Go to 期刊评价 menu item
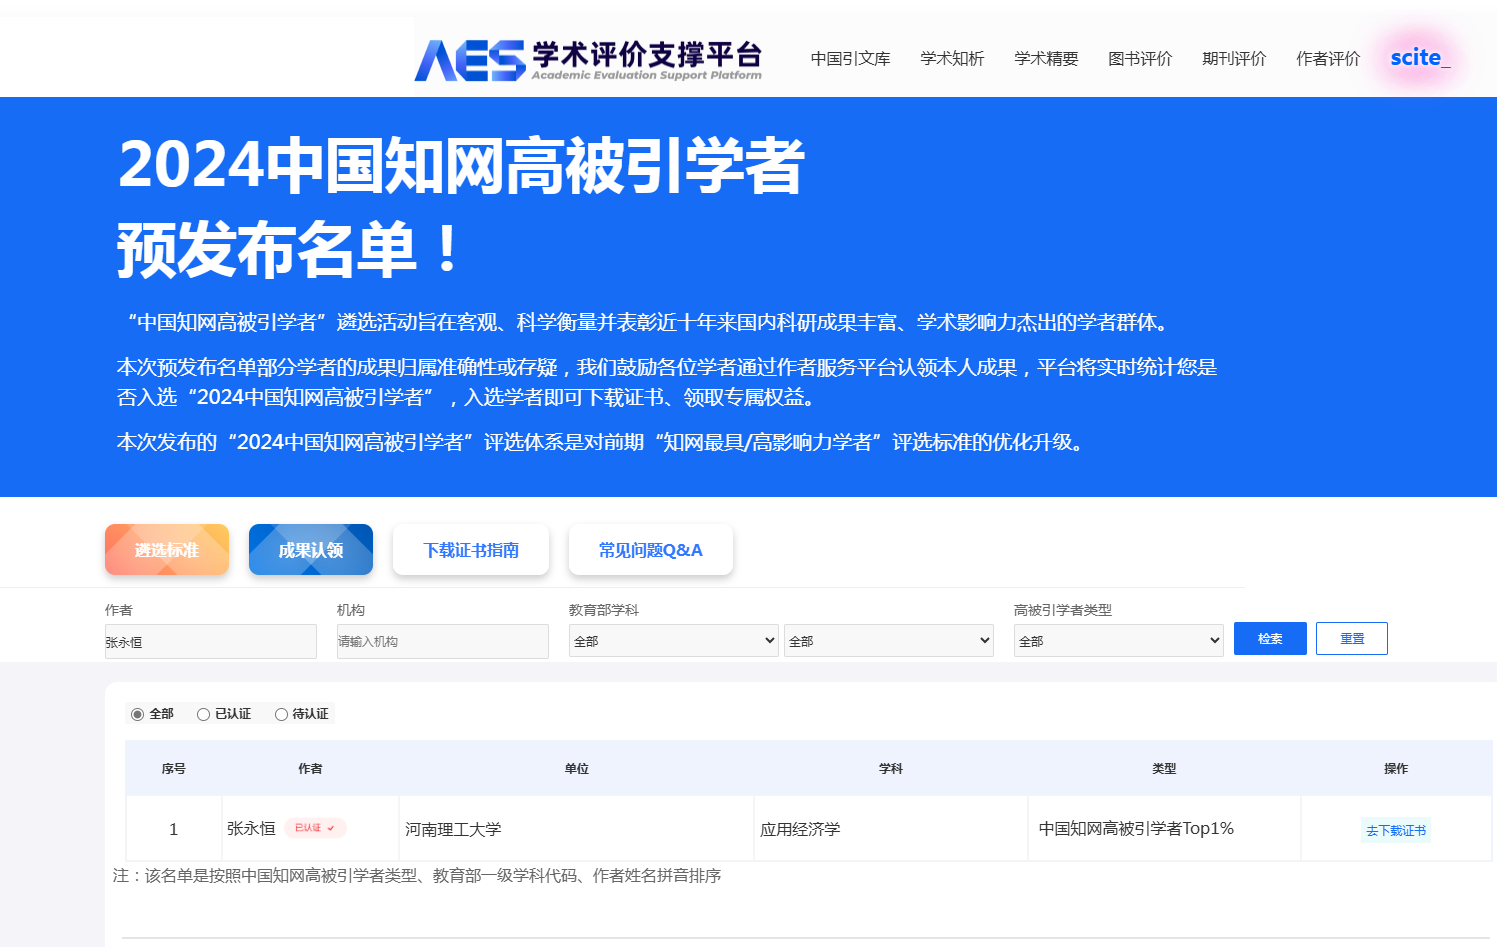The height and width of the screenshot is (947, 1497). [x=1234, y=59]
